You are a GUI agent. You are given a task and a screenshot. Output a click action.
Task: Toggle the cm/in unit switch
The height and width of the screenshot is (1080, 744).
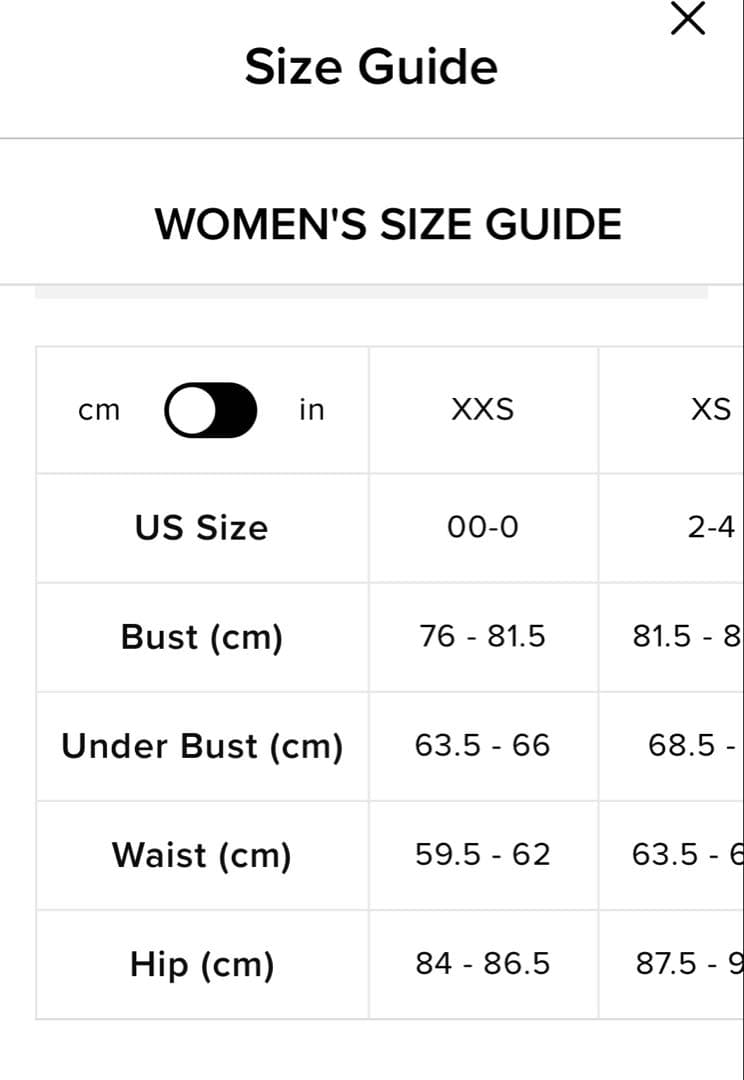[211, 410]
